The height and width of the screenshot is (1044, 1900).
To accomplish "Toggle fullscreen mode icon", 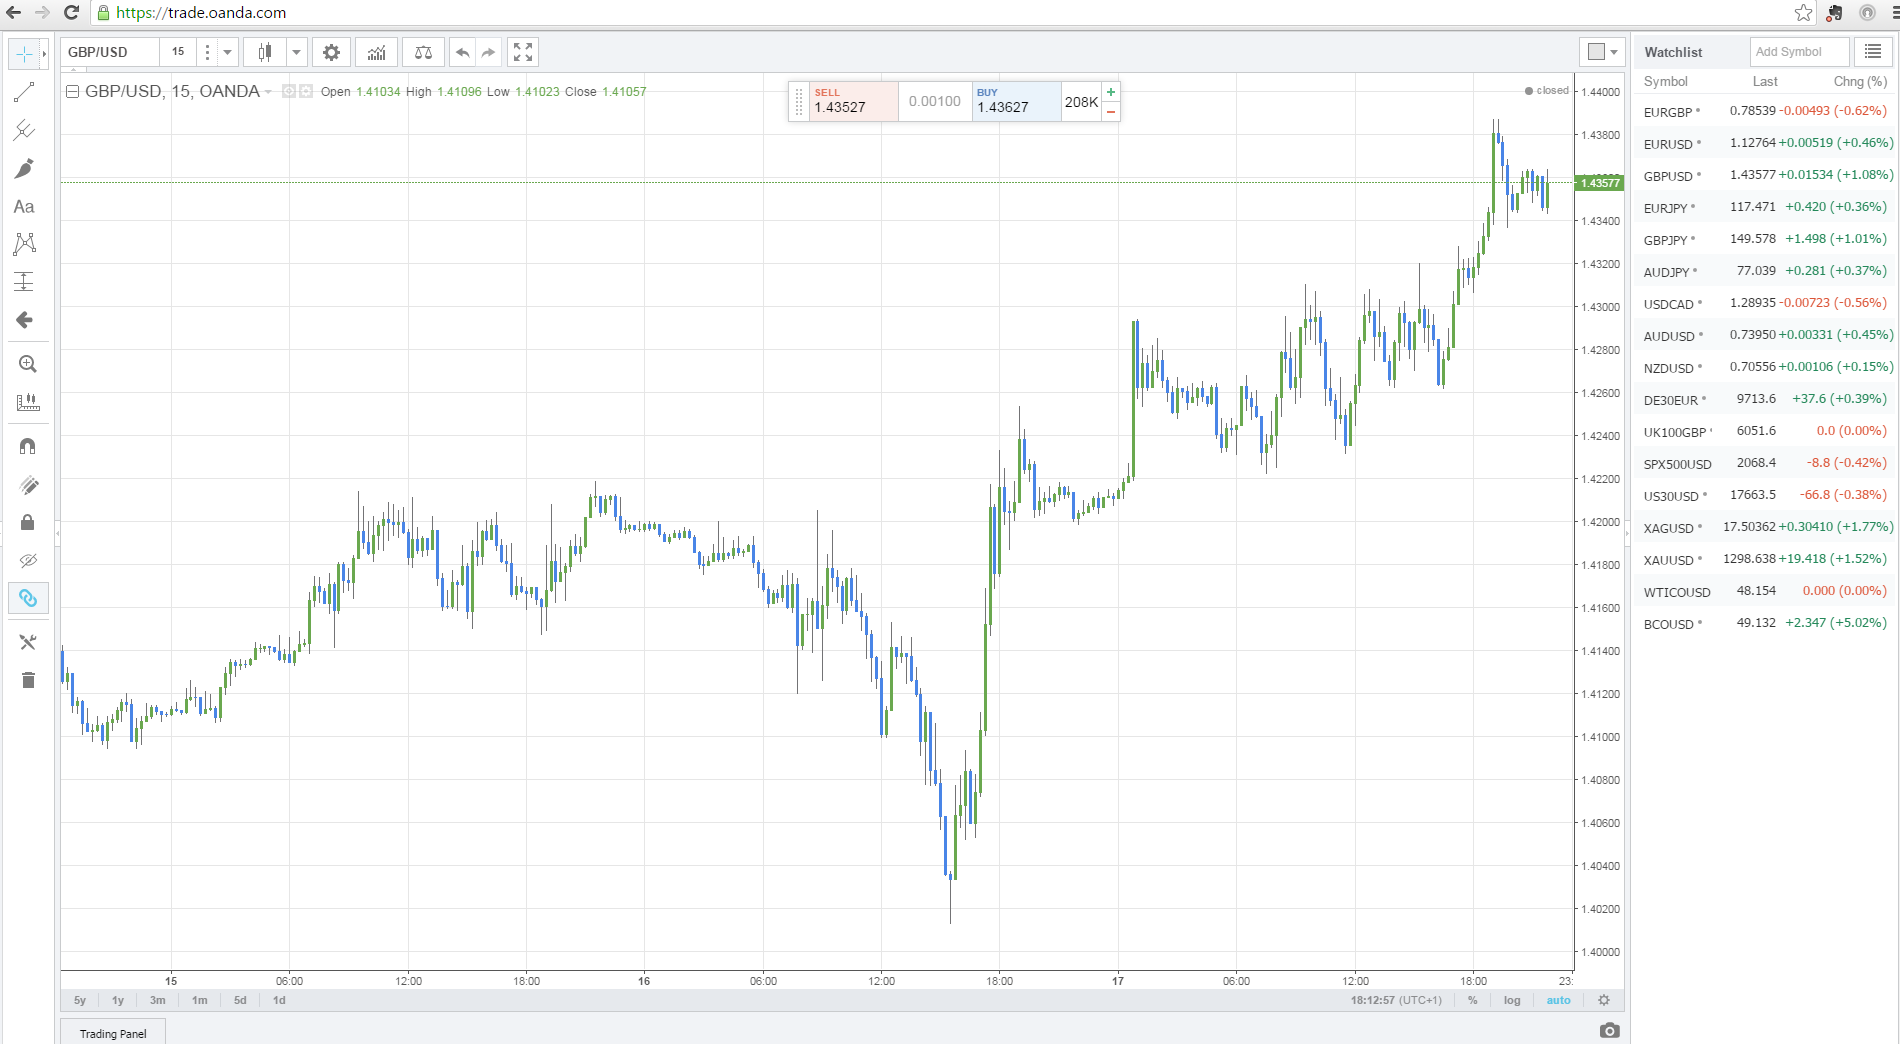I will pyautogui.click(x=523, y=52).
